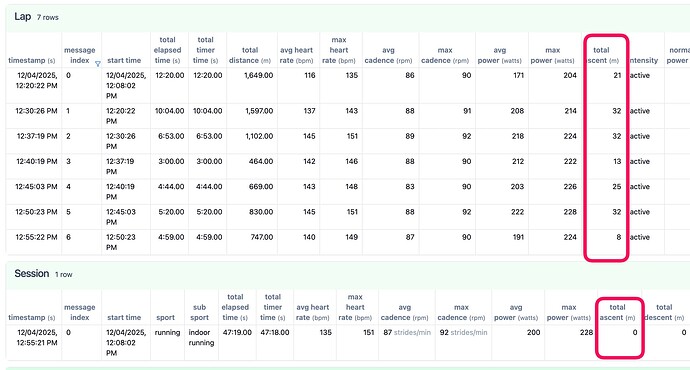Click the Lap intensity column header

644,60
